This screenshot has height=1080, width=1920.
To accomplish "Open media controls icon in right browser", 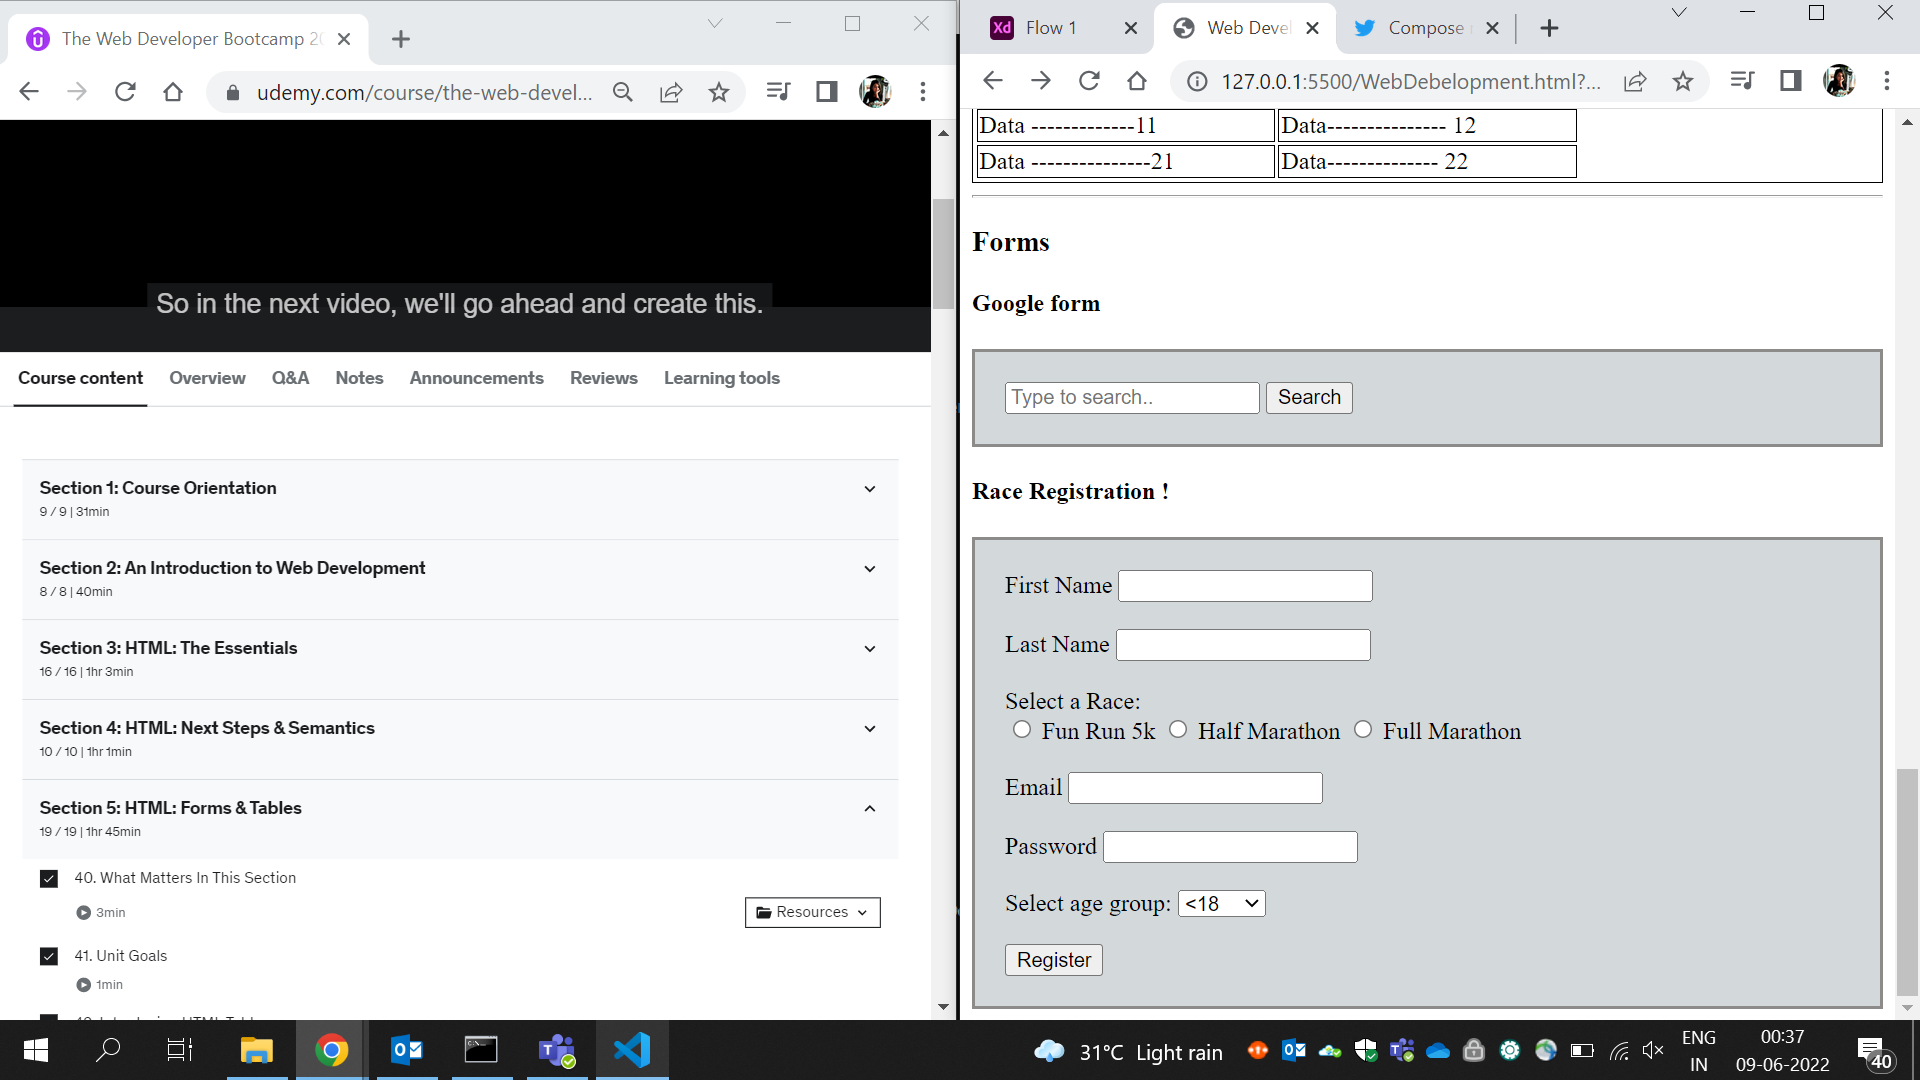I will click(1742, 81).
